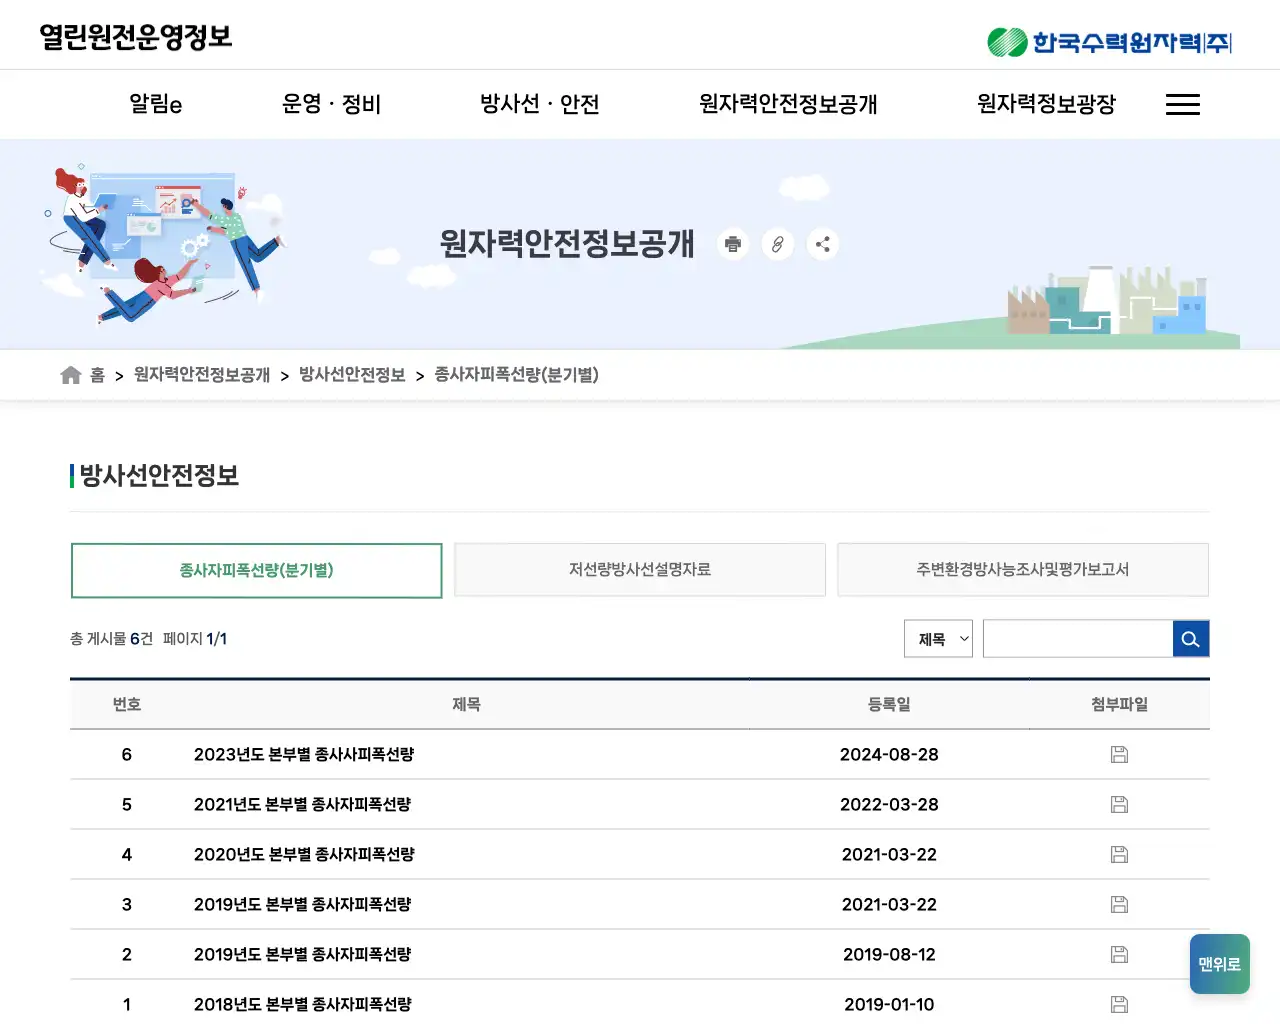Open 2021년도 본부별 종사자피폭선량 post

coord(302,804)
